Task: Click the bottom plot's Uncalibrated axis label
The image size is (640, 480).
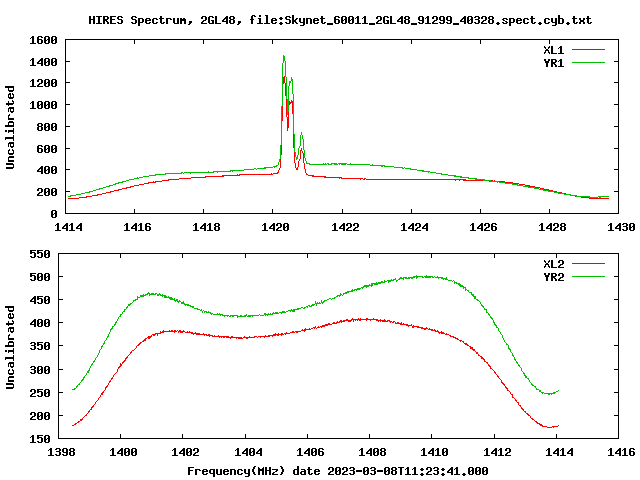Action: 10,347
